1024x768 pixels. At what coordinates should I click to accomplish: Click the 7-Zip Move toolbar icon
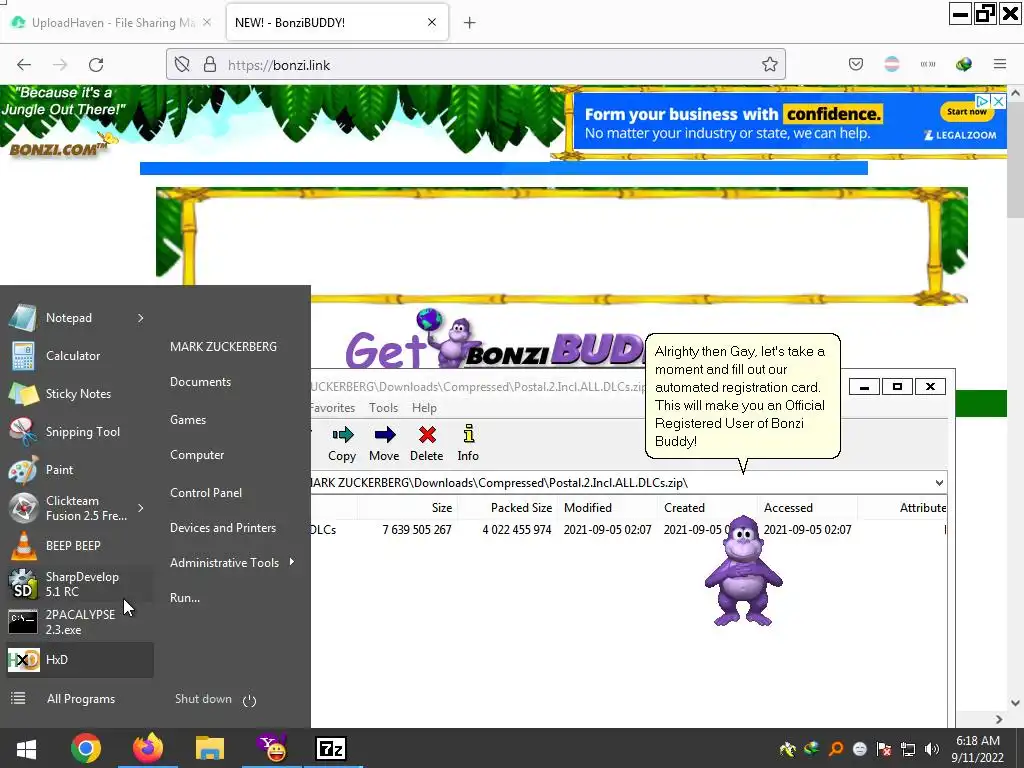point(385,435)
